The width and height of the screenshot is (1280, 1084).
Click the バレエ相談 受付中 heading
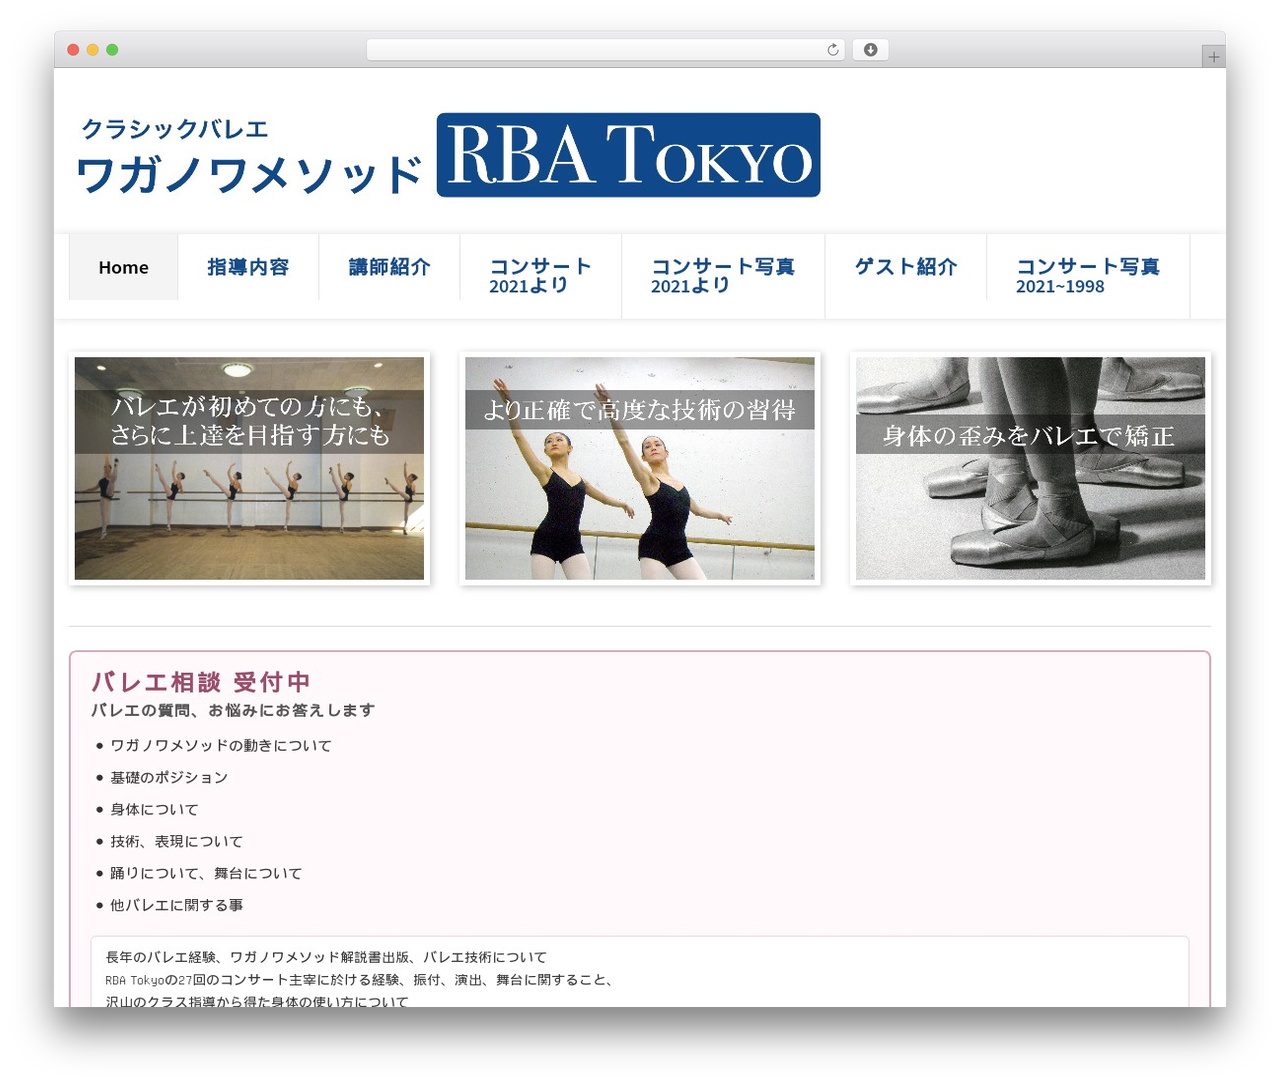point(201,682)
